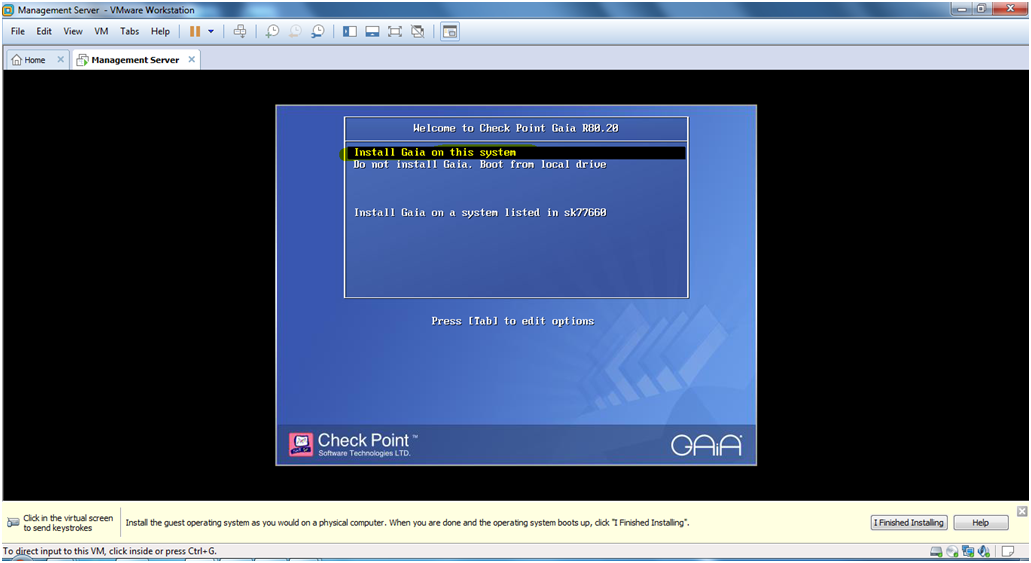This screenshot has width=1031, height=563.
Task: Click the Press [Tab] to edit options text
Action: pyautogui.click(x=513, y=321)
